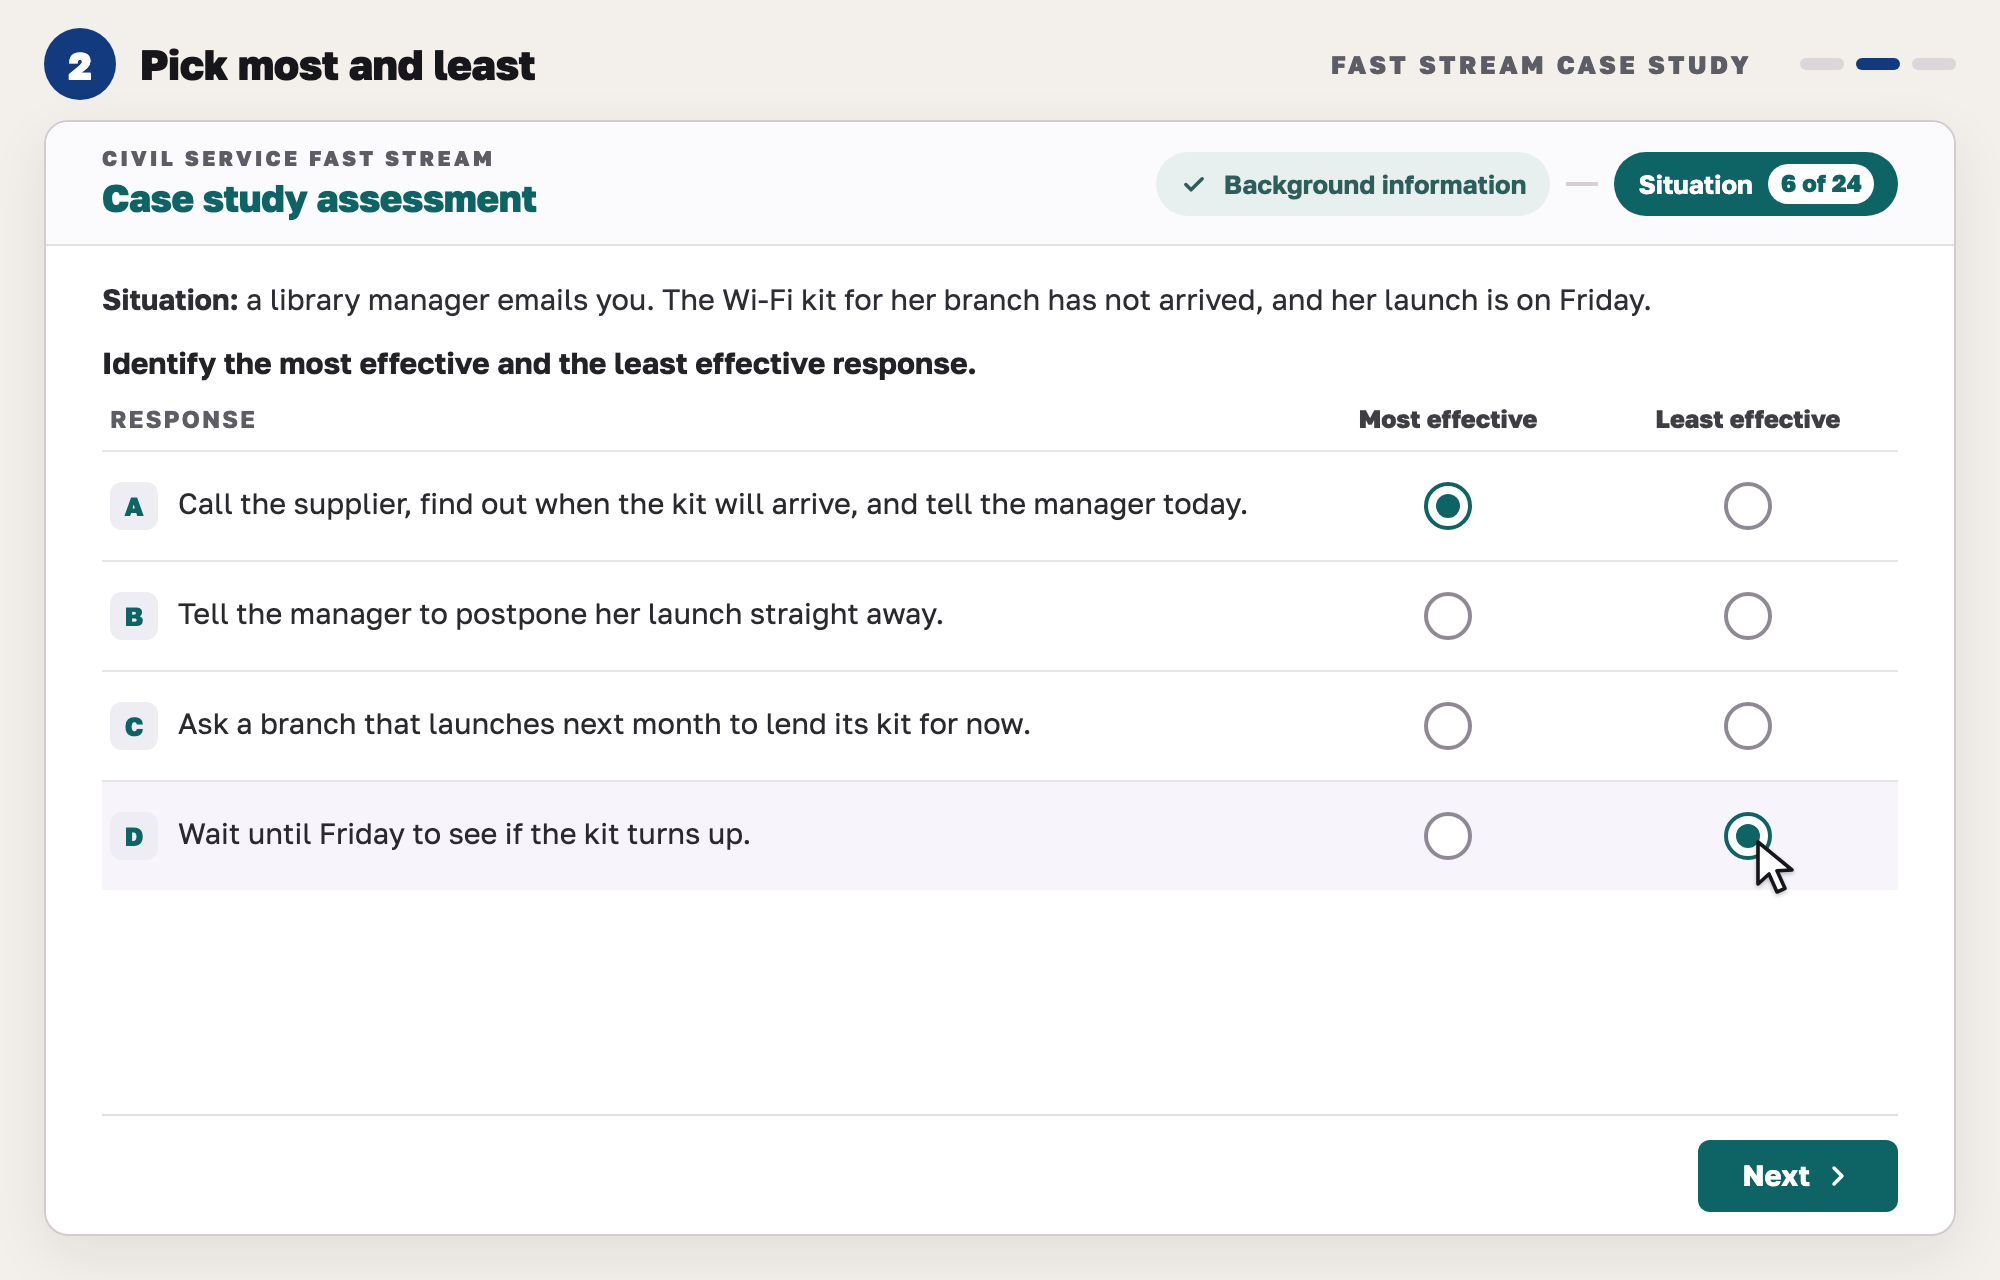The image size is (2000, 1280).
Task: Click the 'Least effective' column header
Action: [1747, 419]
